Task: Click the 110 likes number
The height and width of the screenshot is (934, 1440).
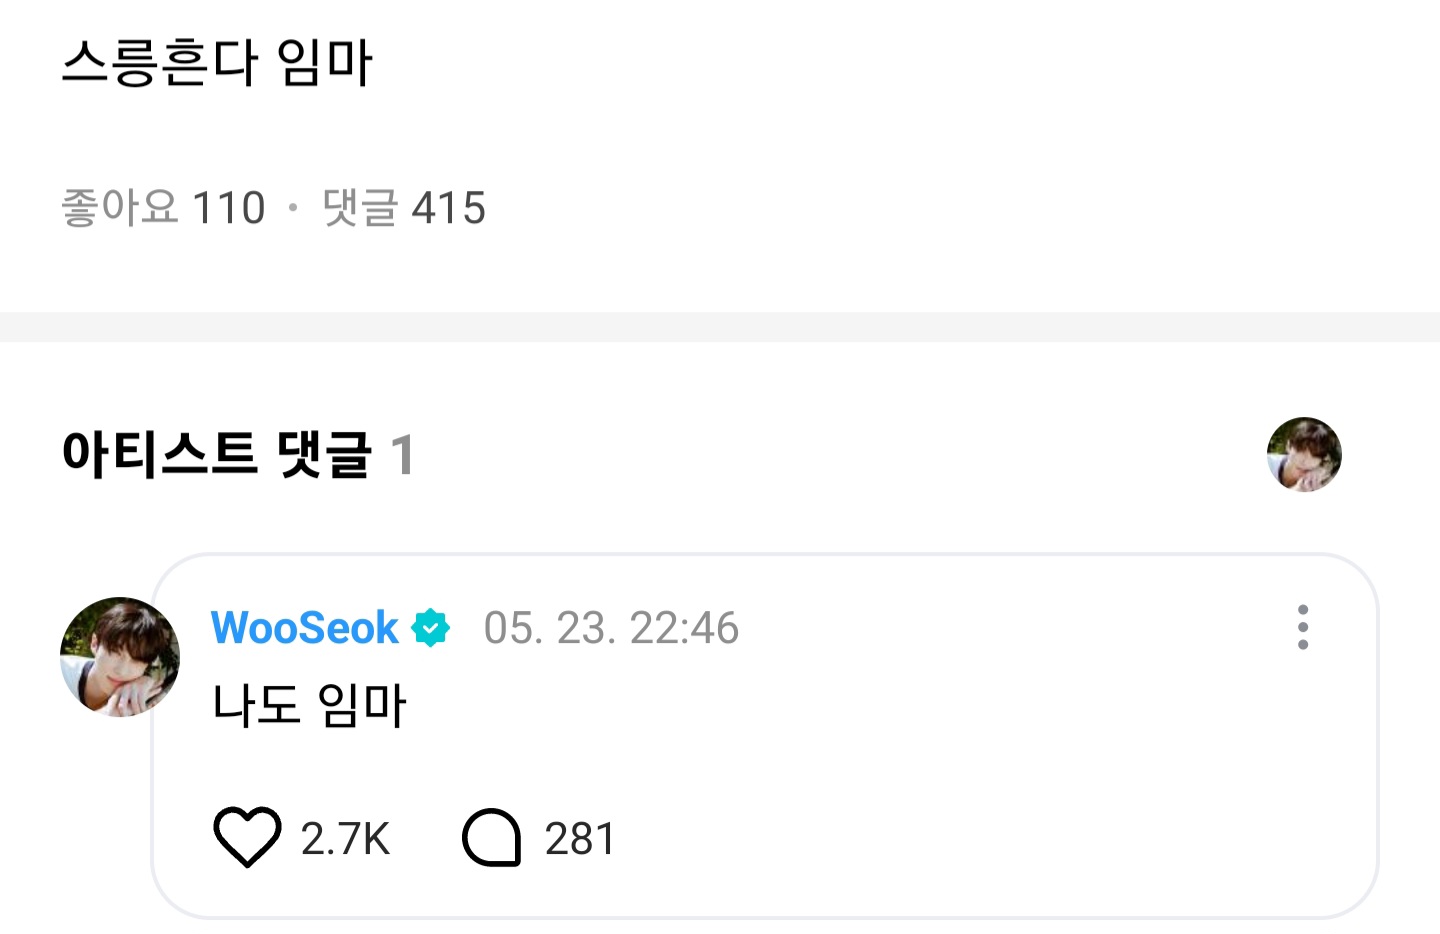Action: click(x=229, y=208)
